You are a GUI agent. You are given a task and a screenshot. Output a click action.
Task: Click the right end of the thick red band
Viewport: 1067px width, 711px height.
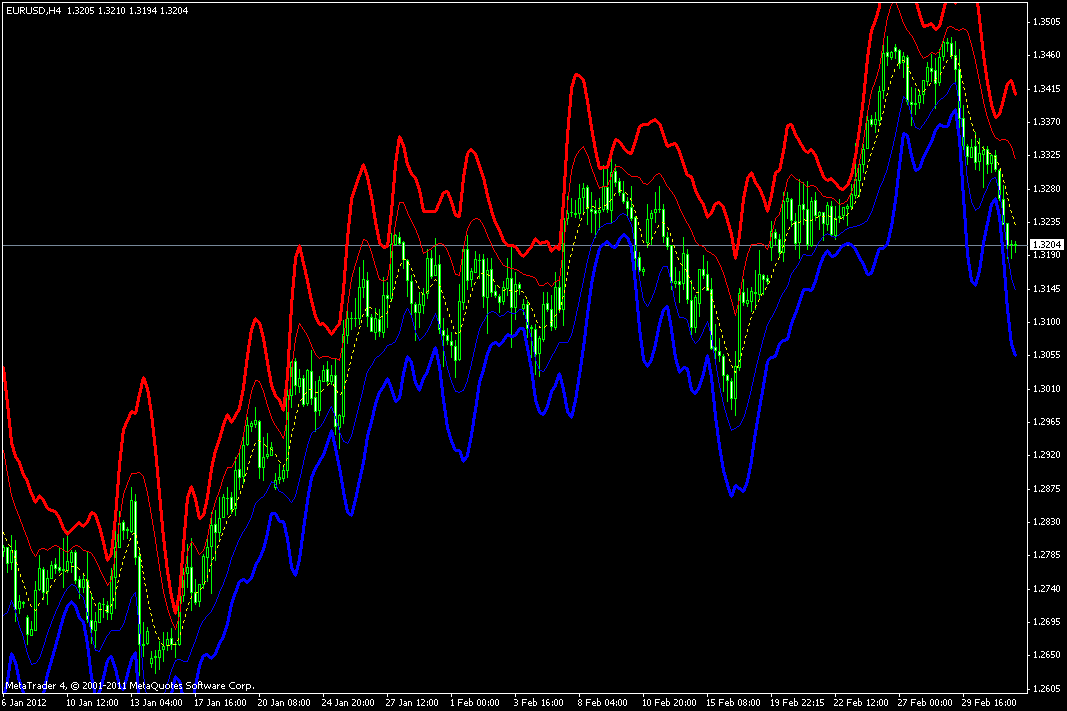tap(1015, 93)
